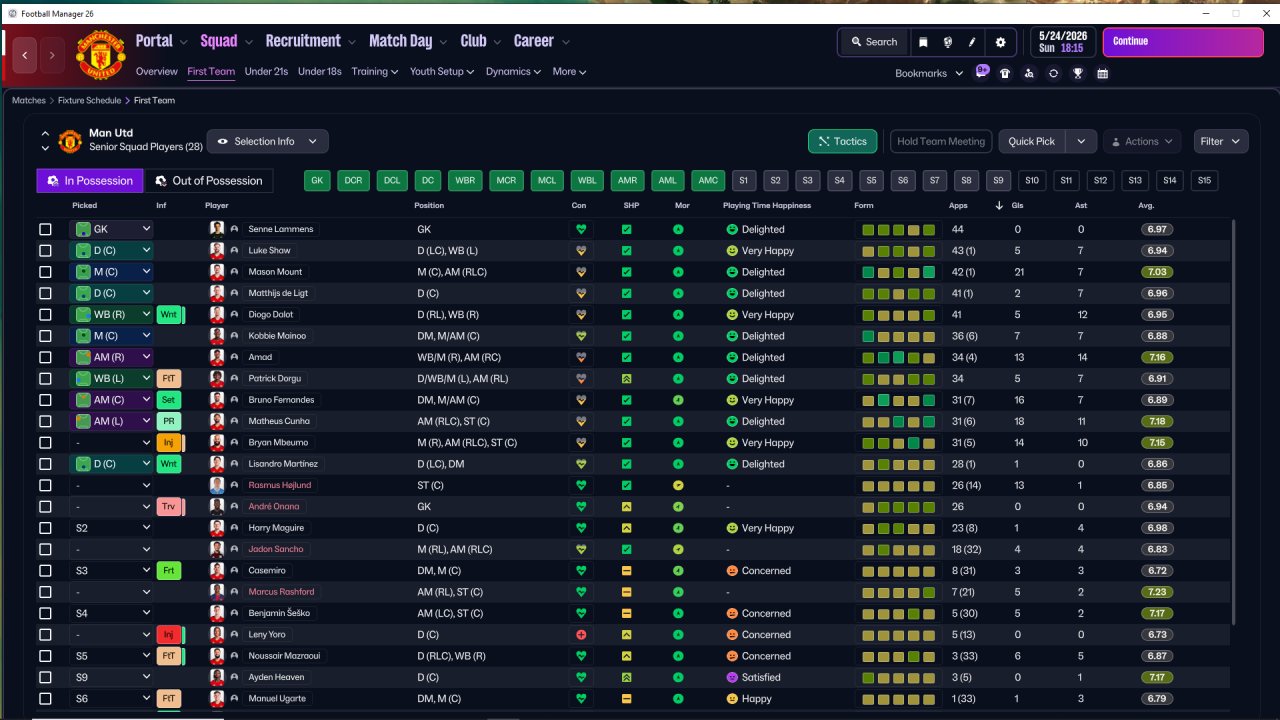Image resolution: width=1280 pixels, height=720 pixels.
Task: Tick the checkbox for Benjamin Šeško
Action: (x=45, y=614)
